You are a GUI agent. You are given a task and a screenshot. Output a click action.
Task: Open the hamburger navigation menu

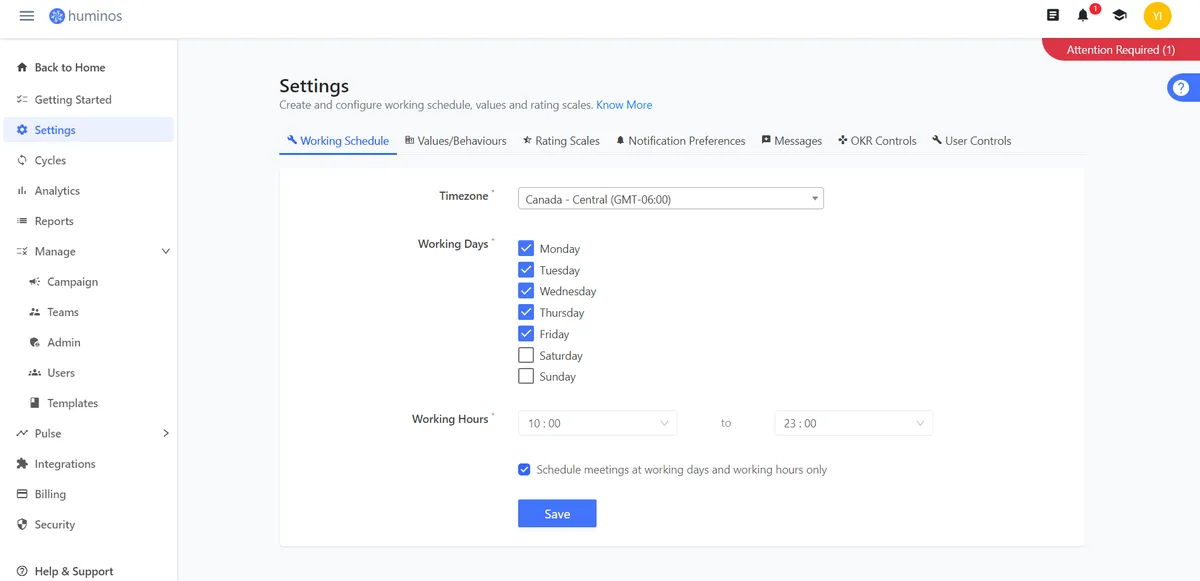(x=27, y=16)
